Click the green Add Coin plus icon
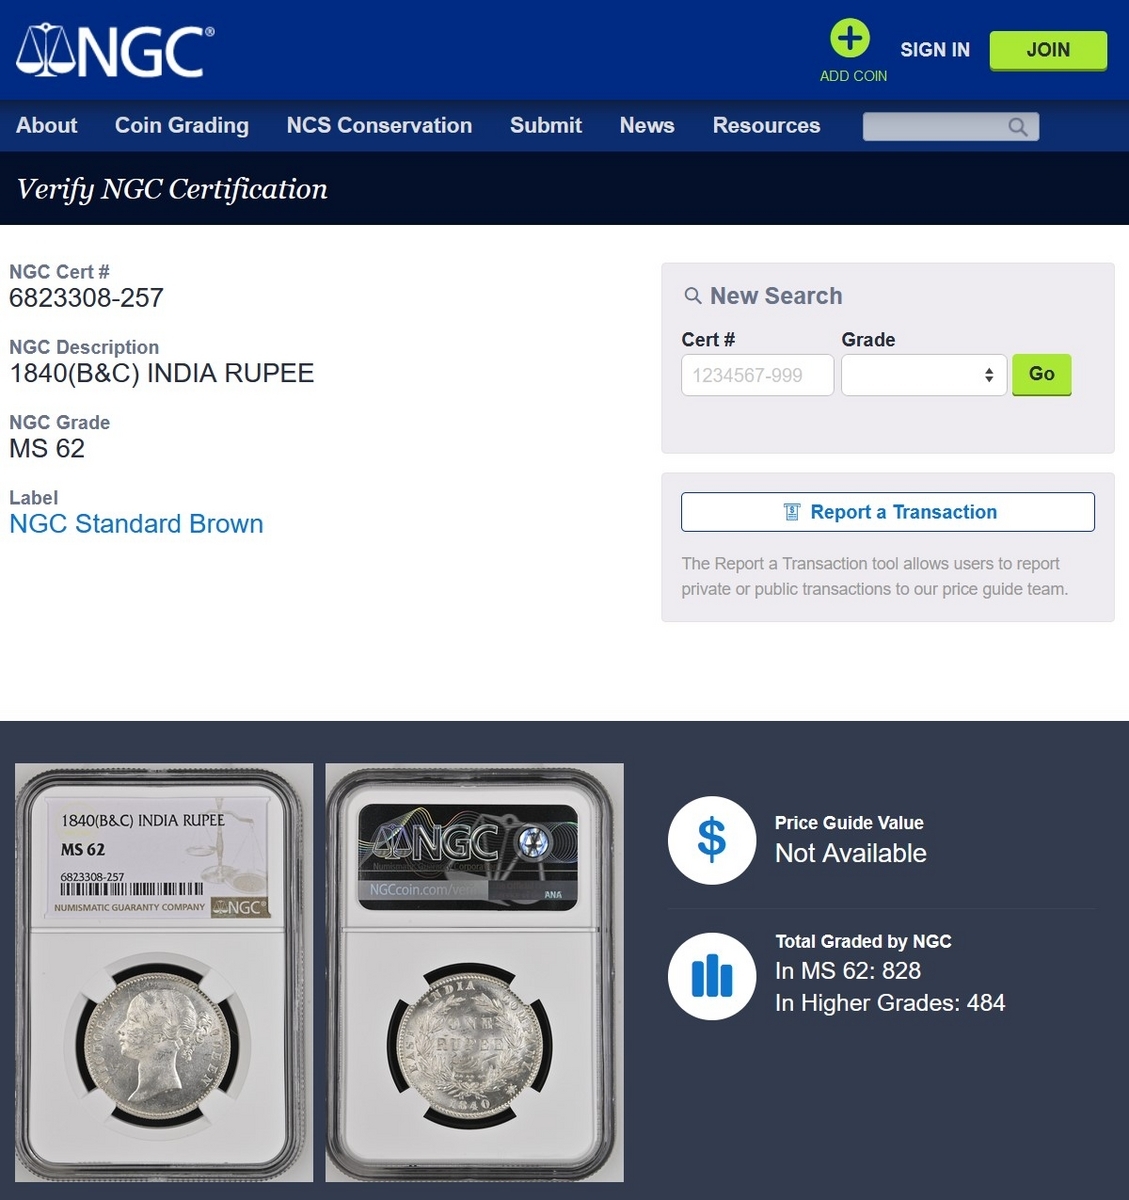 click(x=850, y=39)
